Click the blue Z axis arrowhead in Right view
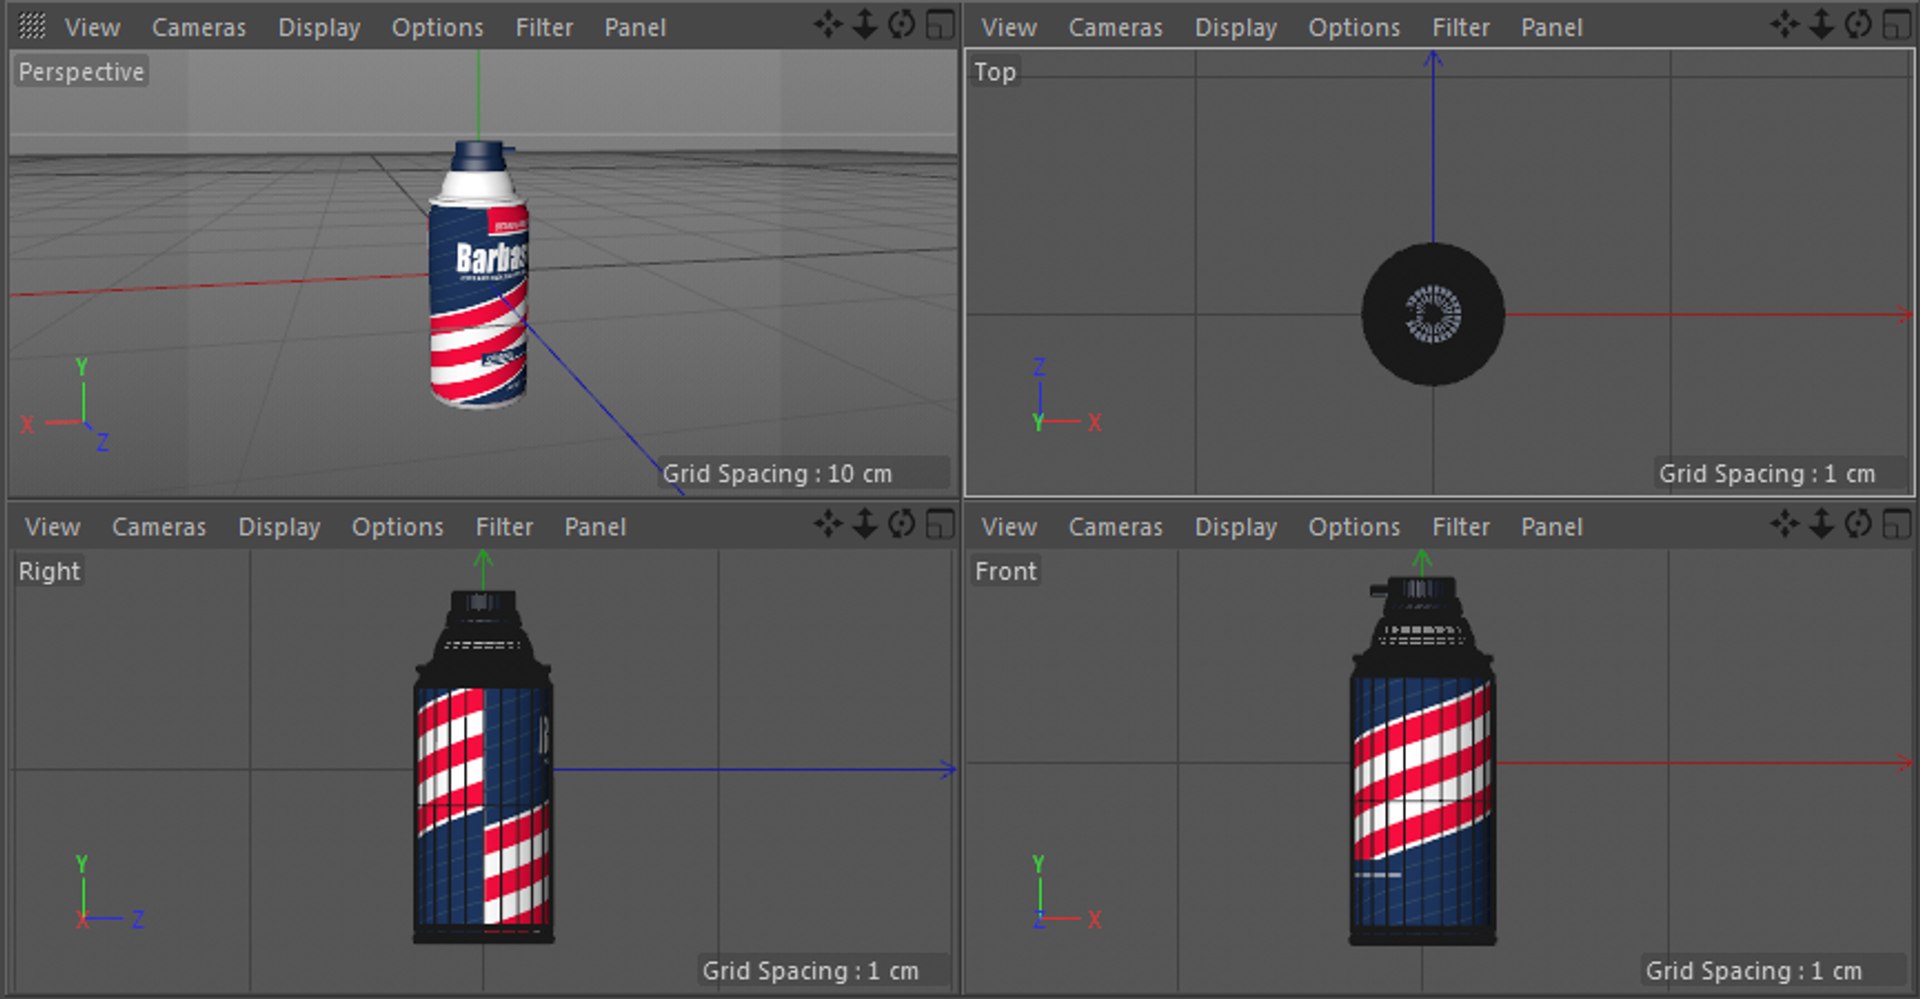Screen dimensions: 1920x999 pos(947,769)
